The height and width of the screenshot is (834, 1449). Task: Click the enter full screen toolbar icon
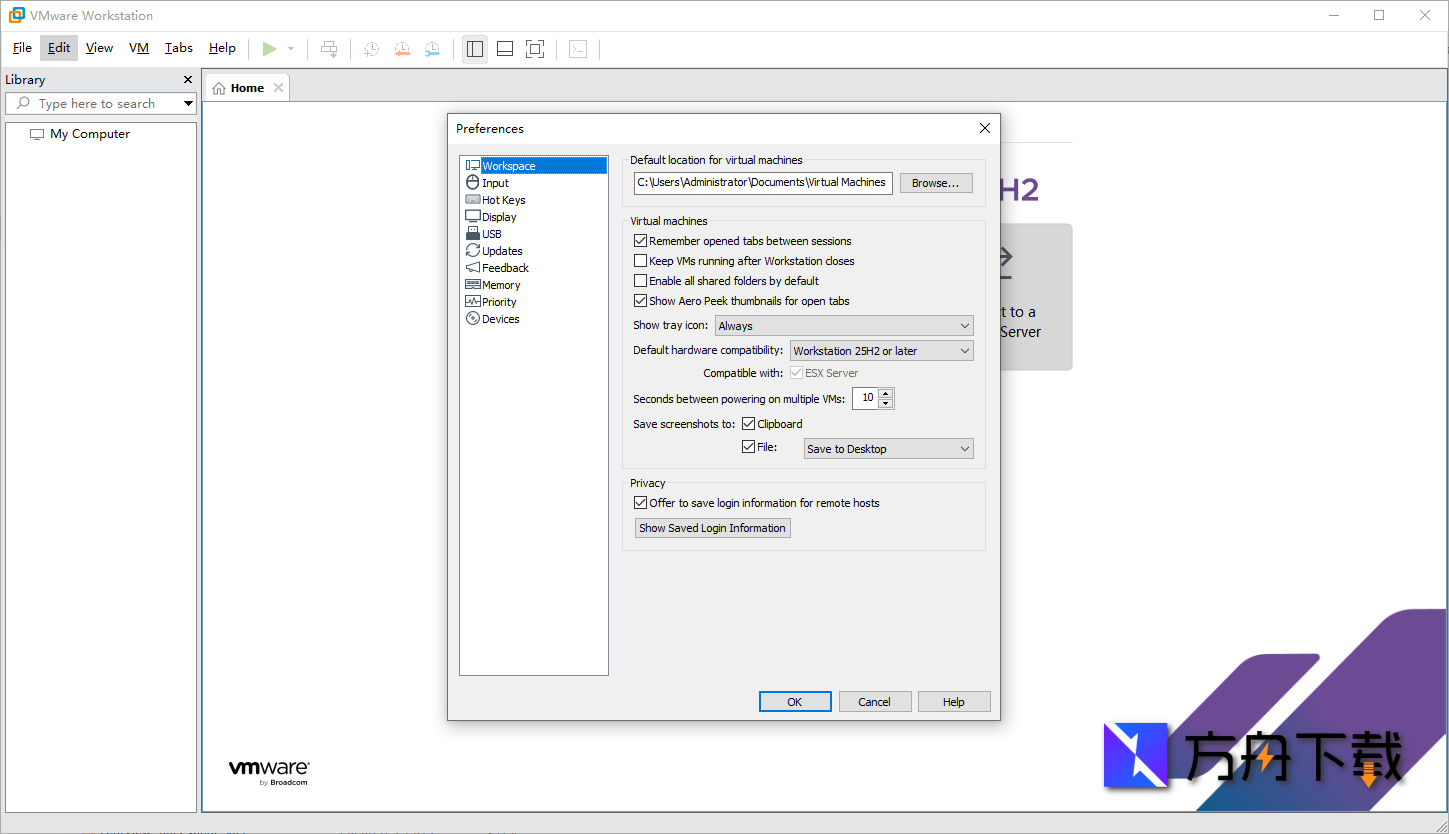pyautogui.click(x=535, y=48)
